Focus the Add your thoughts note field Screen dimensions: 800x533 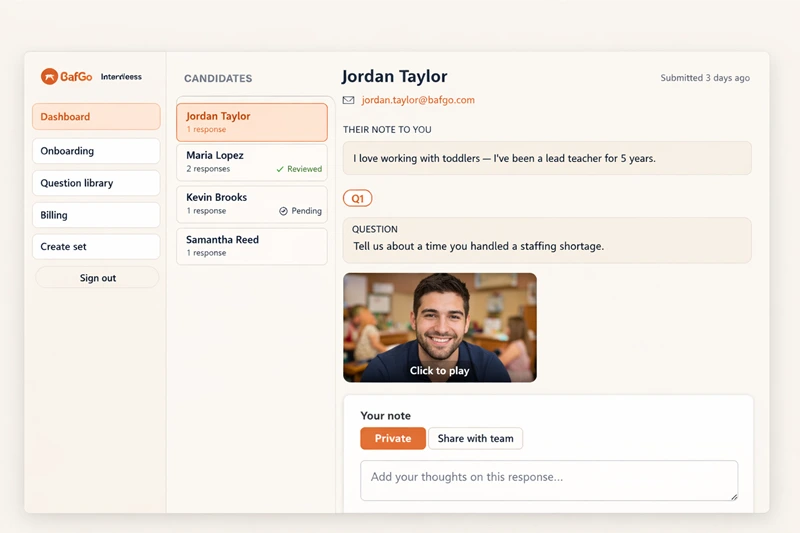549,480
